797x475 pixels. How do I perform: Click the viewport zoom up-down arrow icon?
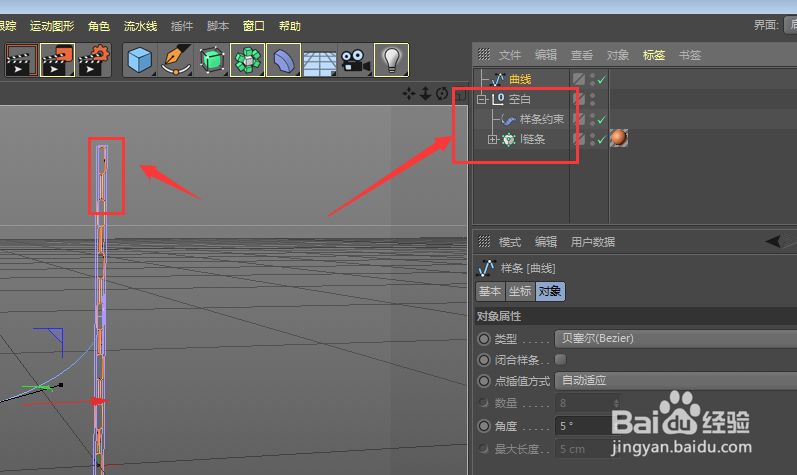[425, 93]
